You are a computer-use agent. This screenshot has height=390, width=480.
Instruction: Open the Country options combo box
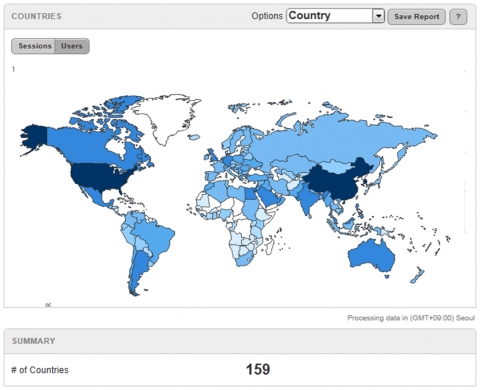335,16
